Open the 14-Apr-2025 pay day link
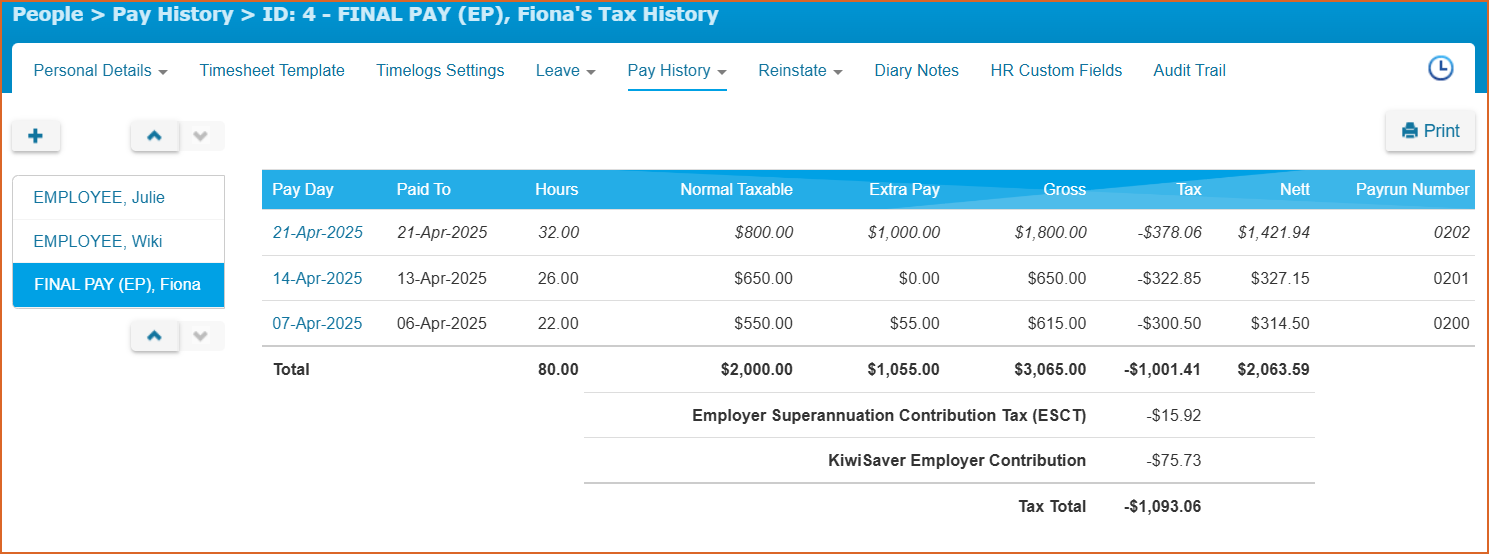 (x=317, y=279)
